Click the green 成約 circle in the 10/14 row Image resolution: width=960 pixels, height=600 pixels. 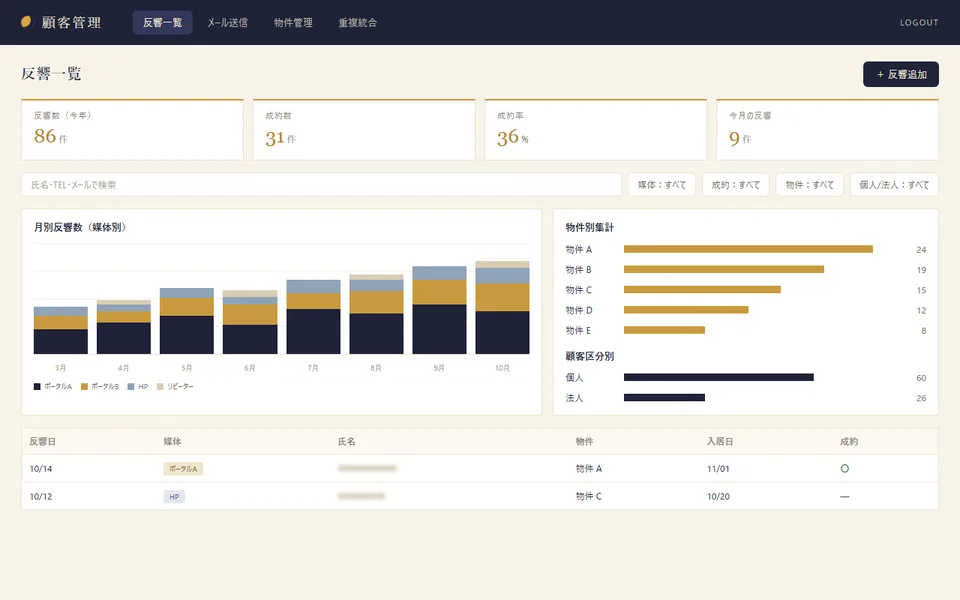844,468
